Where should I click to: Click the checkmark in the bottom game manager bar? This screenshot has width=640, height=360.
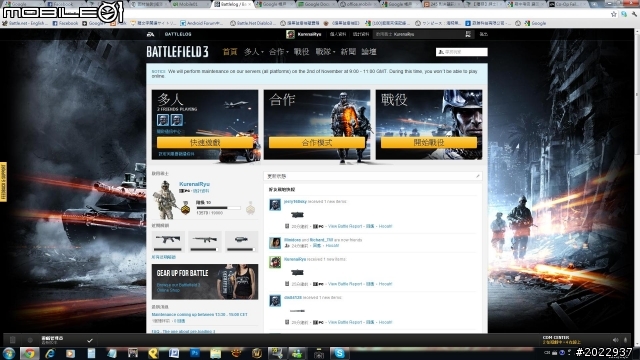(x=90, y=340)
